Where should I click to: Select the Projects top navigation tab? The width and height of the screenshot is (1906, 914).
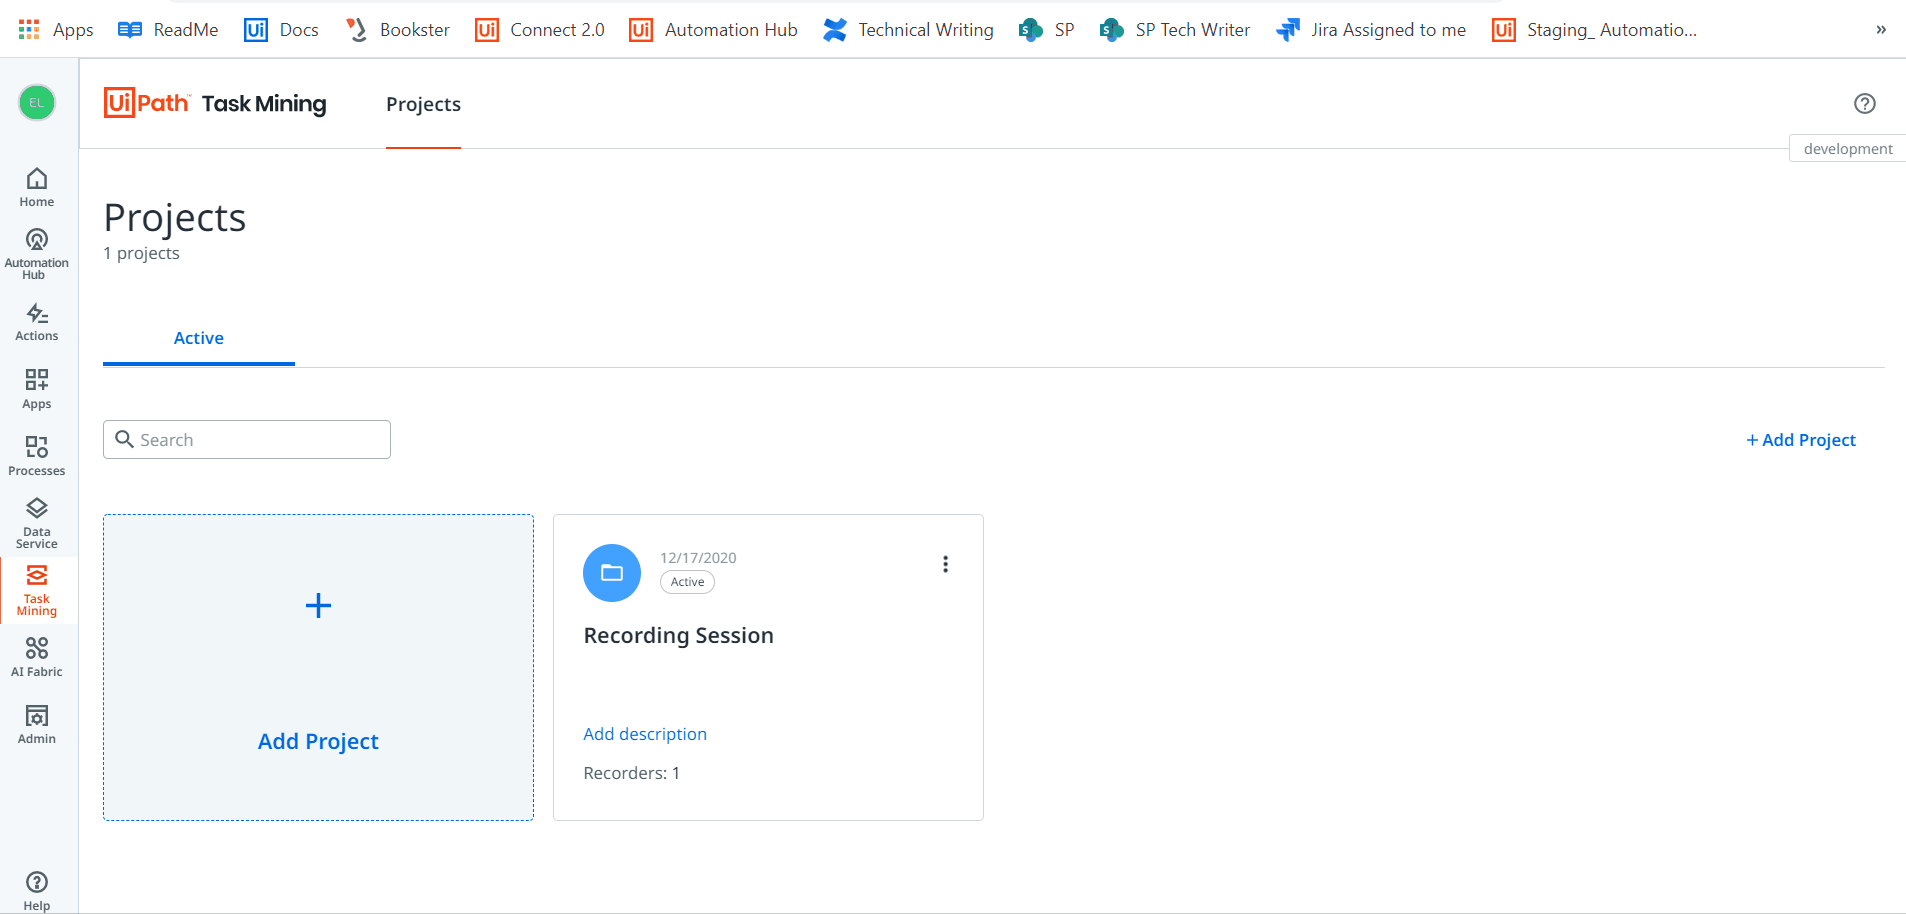click(423, 104)
